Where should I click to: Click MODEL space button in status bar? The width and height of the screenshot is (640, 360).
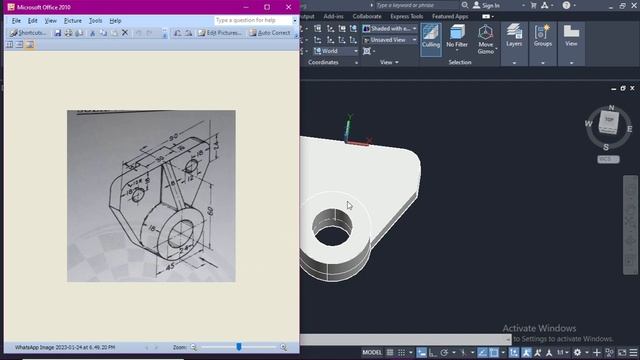coord(372,352)
